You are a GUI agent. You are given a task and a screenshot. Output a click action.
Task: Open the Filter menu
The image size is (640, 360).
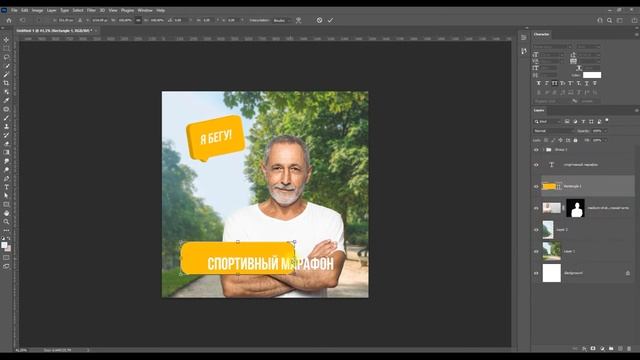tap(91, 10)
